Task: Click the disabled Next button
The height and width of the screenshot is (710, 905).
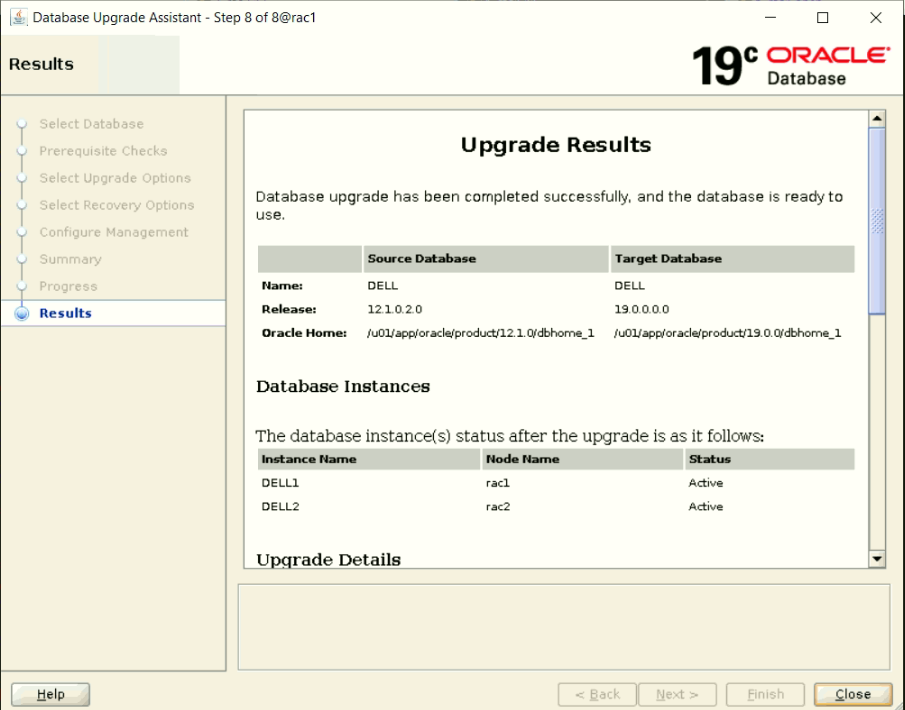Action: pyautogui.click(x=677, y=694)
